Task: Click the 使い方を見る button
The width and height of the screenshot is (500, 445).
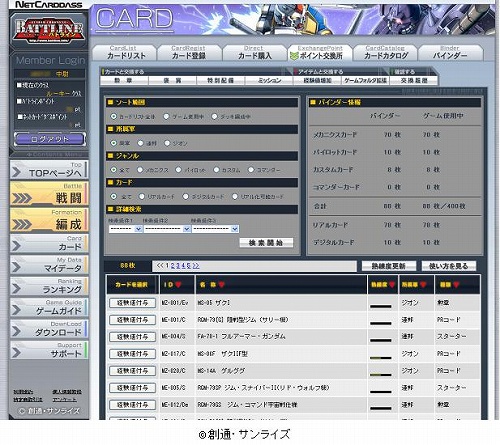Action: point(449,266)
